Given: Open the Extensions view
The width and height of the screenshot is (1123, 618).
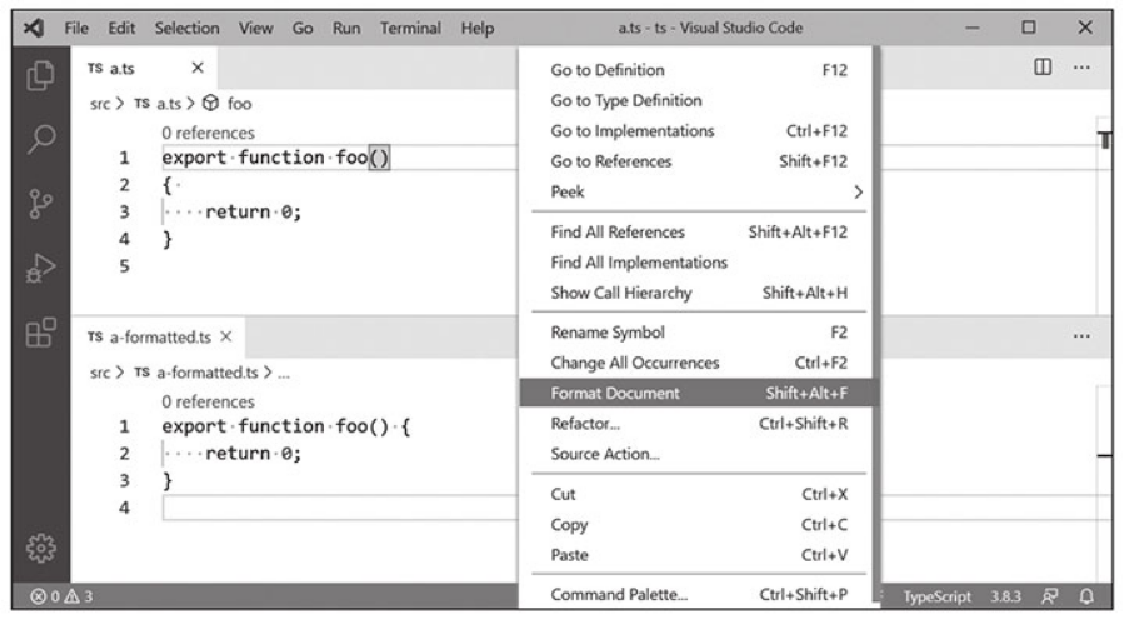Looking at the screenshot, I should point(40,333).
